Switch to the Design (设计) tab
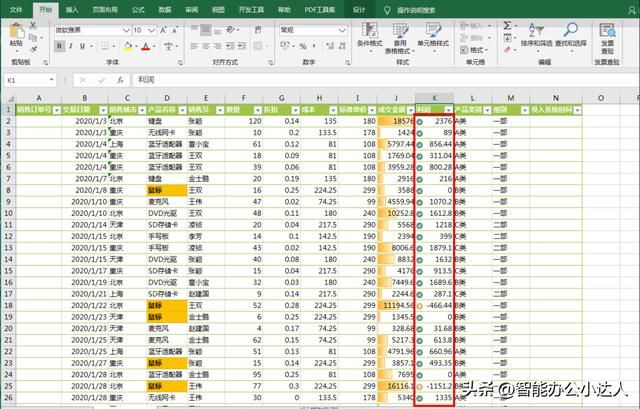The height and width of the screenshot is (409, 640). tap(359, 10)
